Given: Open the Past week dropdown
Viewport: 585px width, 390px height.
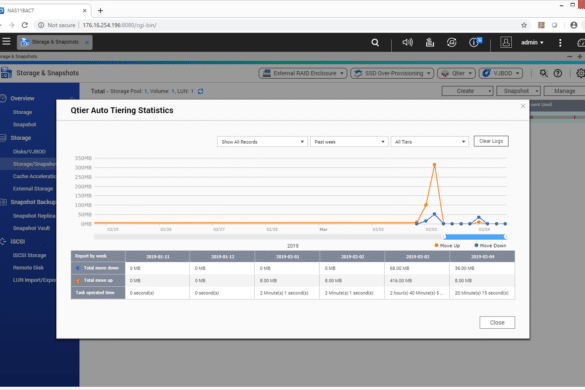Looking at the screenshot, I should point(349,142).
